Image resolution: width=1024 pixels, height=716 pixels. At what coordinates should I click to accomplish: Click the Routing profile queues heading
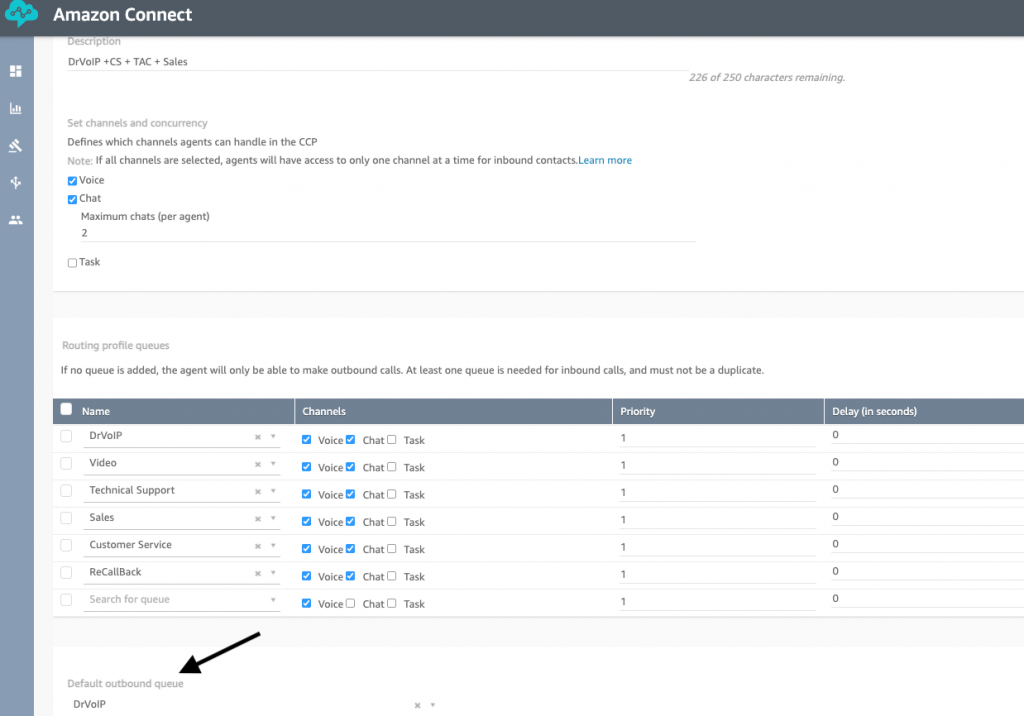click(116, 346)
